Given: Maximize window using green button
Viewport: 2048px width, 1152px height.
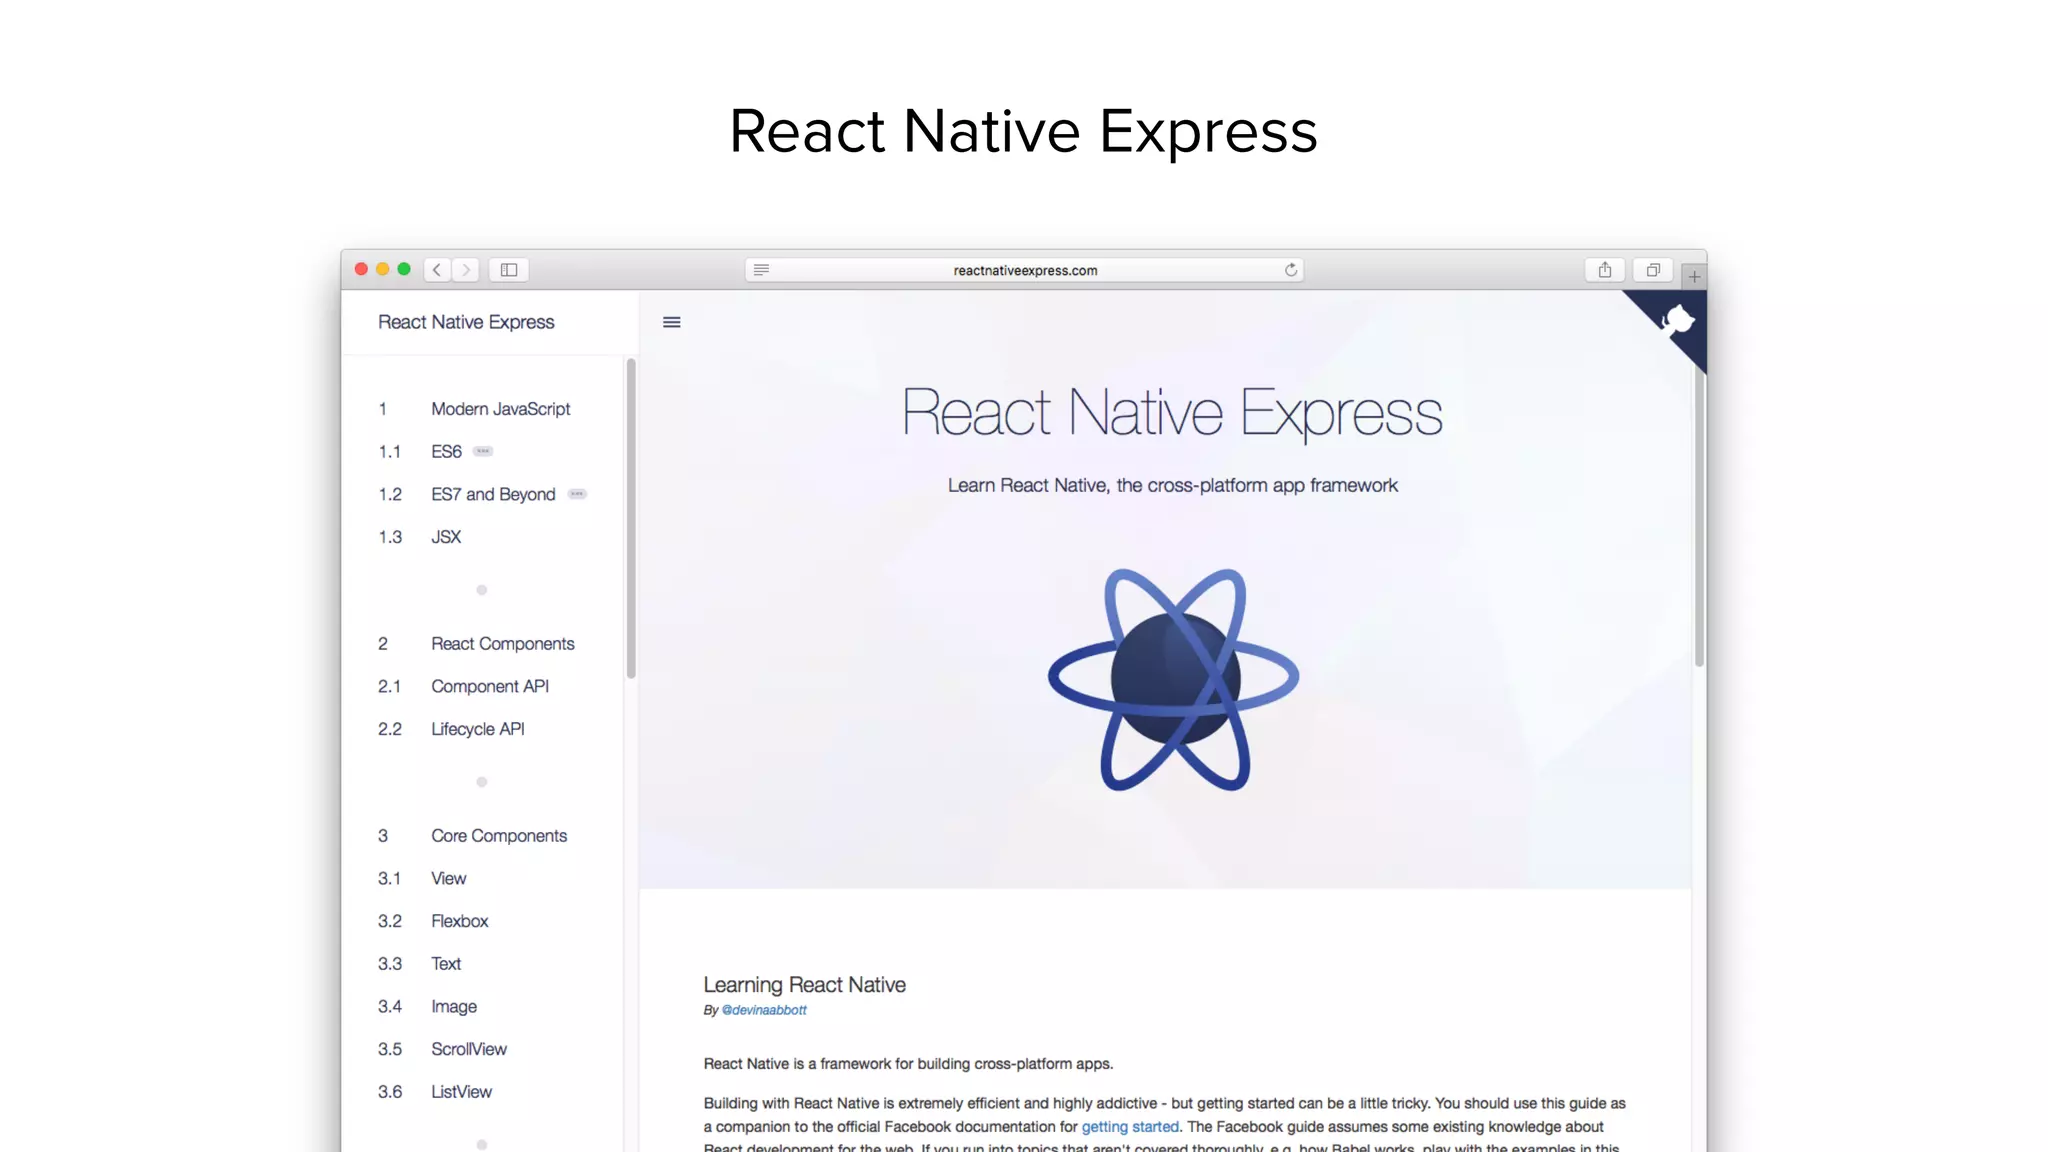Looking at the screenshot, I should tap(404, 269).
